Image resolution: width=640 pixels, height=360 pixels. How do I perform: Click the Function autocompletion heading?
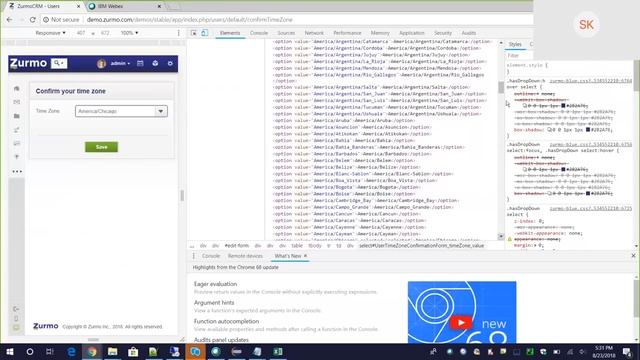coord(226,321)
